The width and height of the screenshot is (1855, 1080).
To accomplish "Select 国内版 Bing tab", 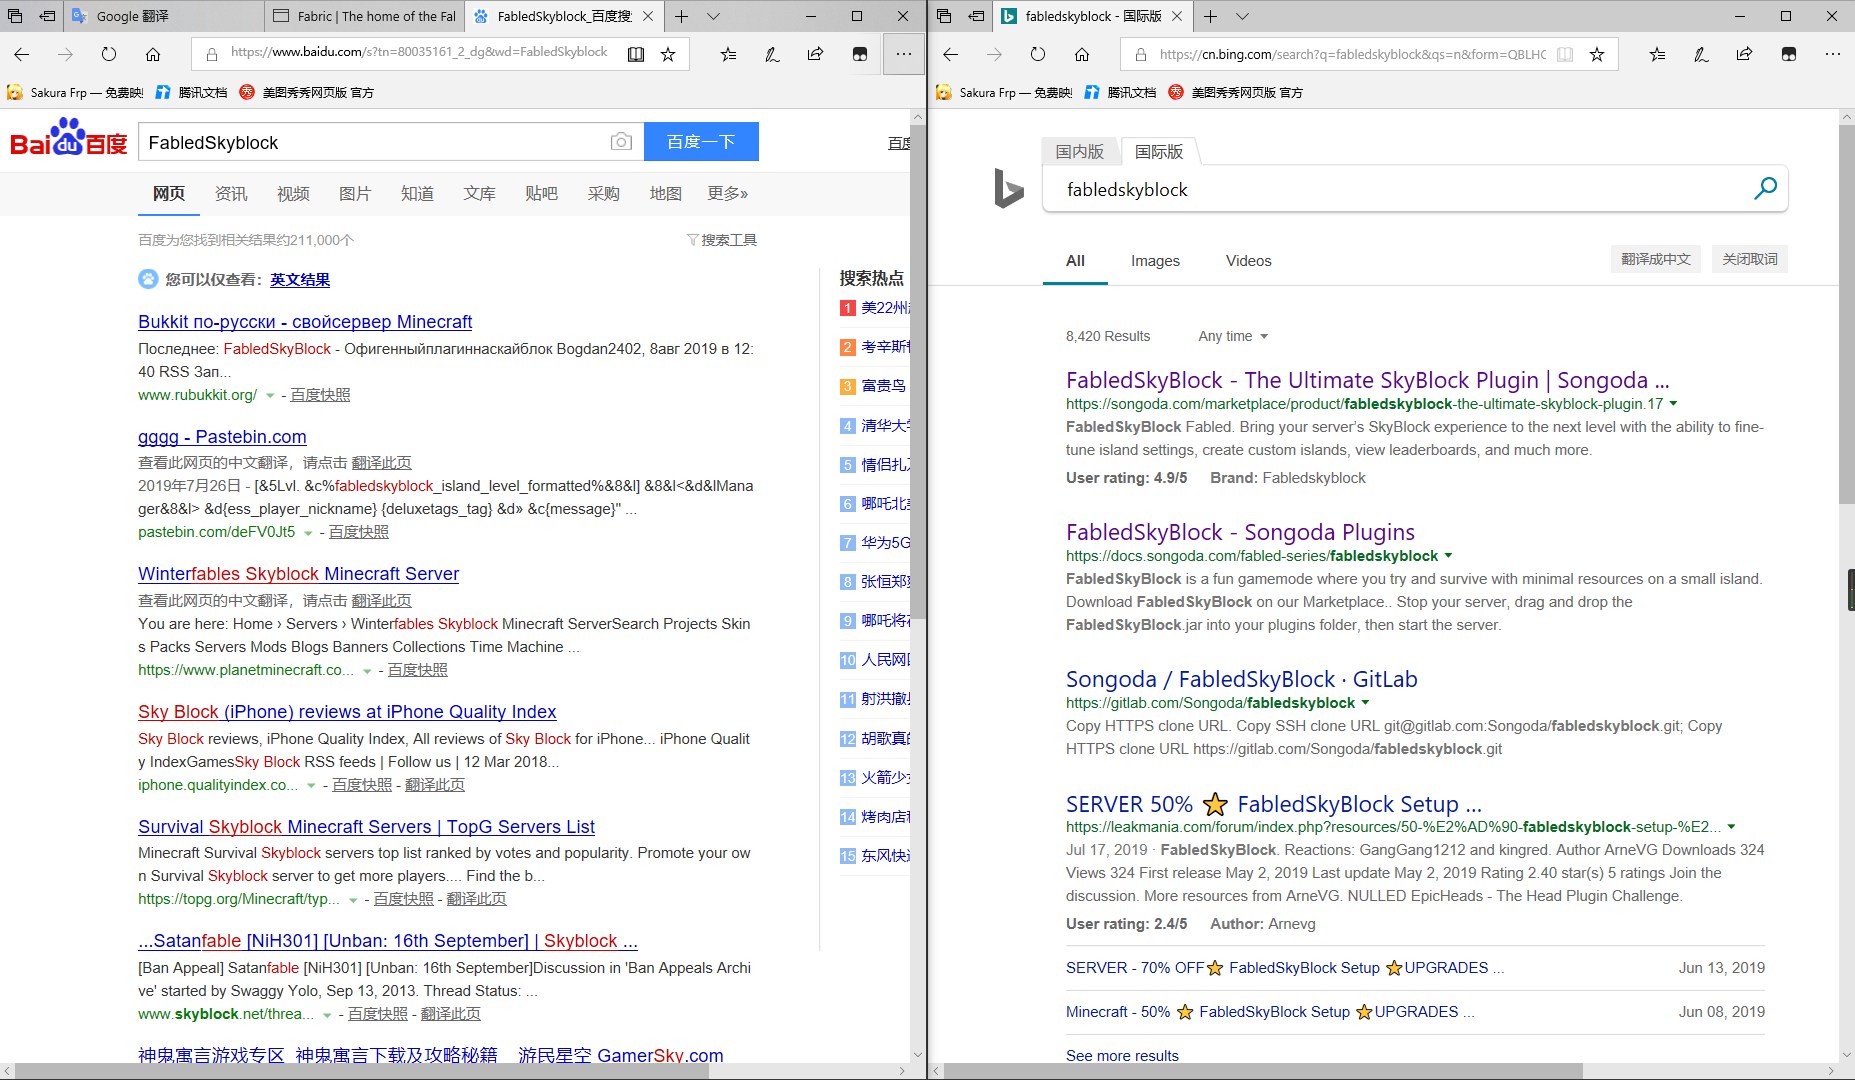I will point(1080,151).
